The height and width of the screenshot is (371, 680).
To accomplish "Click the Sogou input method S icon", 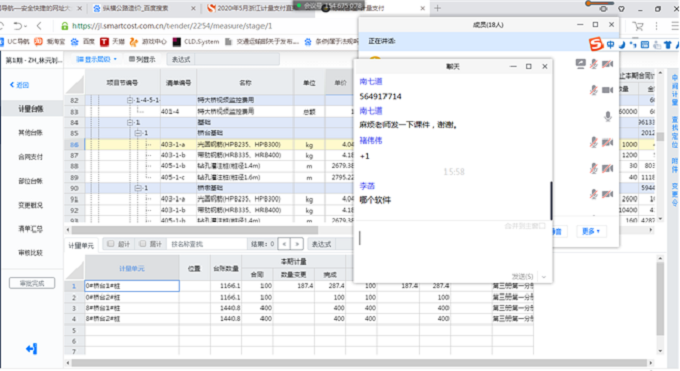I will click(x=596, y=44).
